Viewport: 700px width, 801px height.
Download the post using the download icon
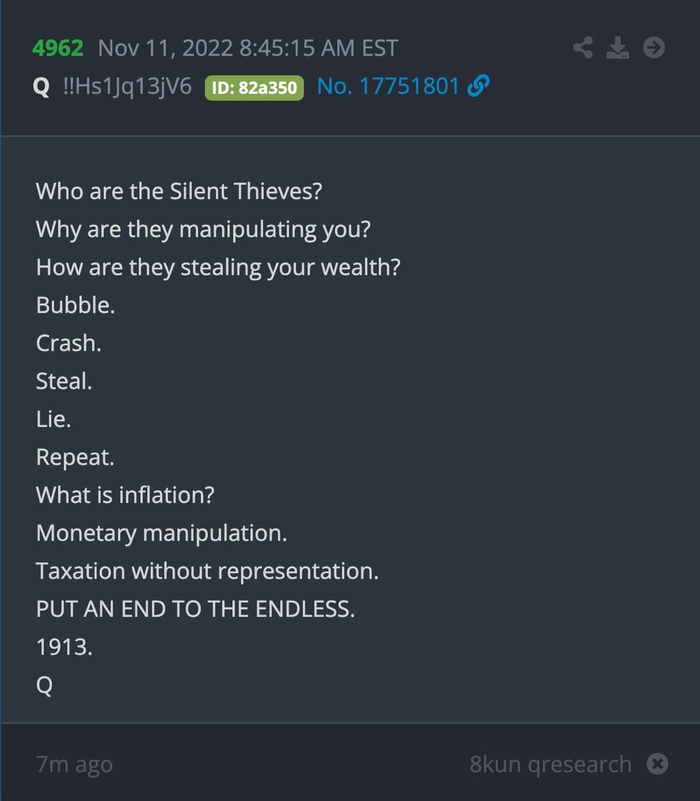pos(618,47)
